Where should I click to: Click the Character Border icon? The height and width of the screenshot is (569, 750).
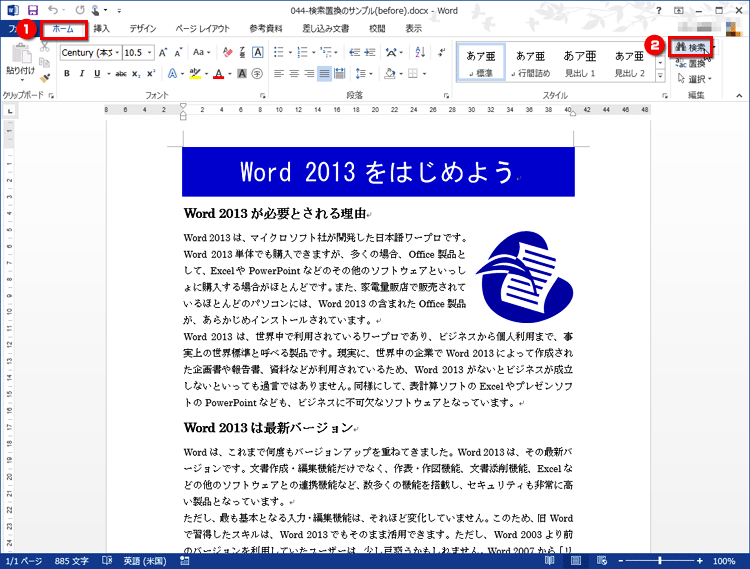tap(258, 52)
